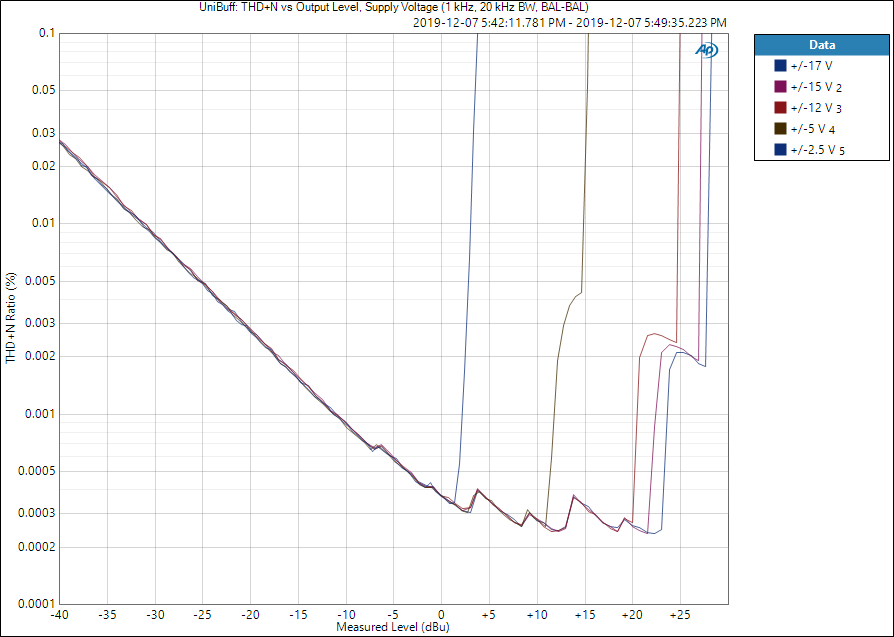894x637 pixels.
Task: Click the +/-5 V legend color swatch
Action: tap(780, 129)
